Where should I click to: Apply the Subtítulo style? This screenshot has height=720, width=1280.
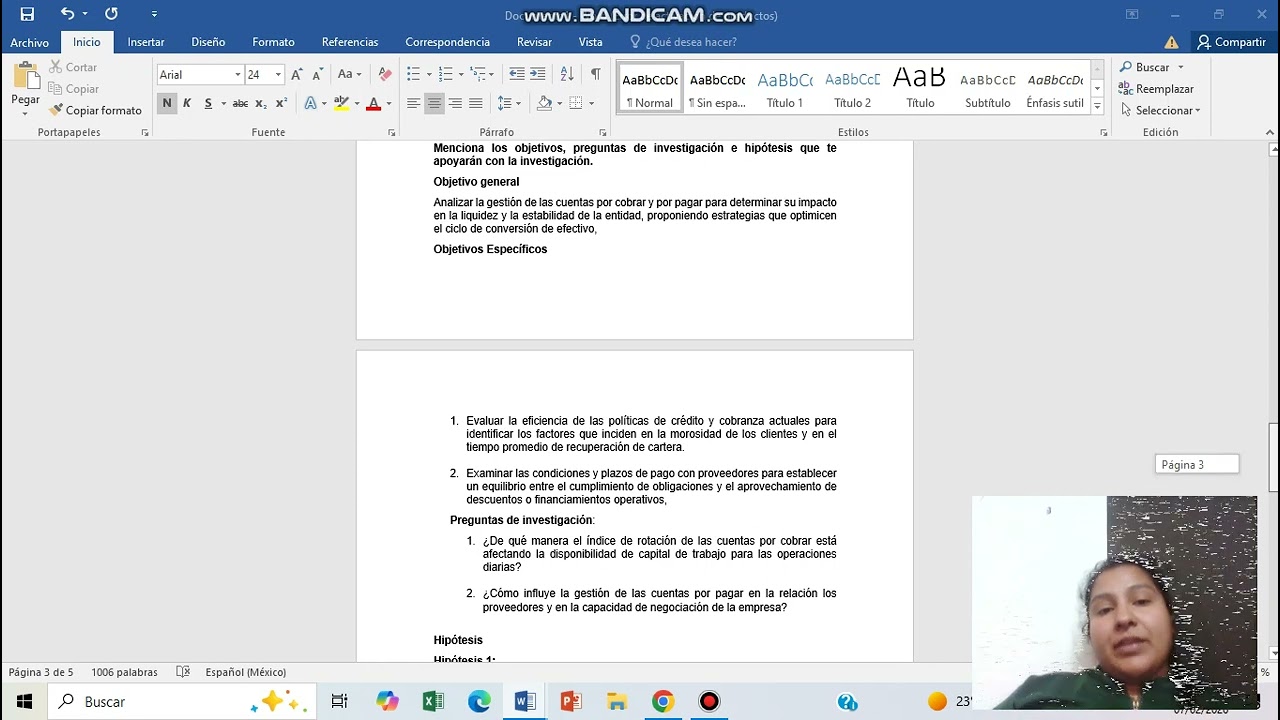pyautogui.click(x=988, y=88)
